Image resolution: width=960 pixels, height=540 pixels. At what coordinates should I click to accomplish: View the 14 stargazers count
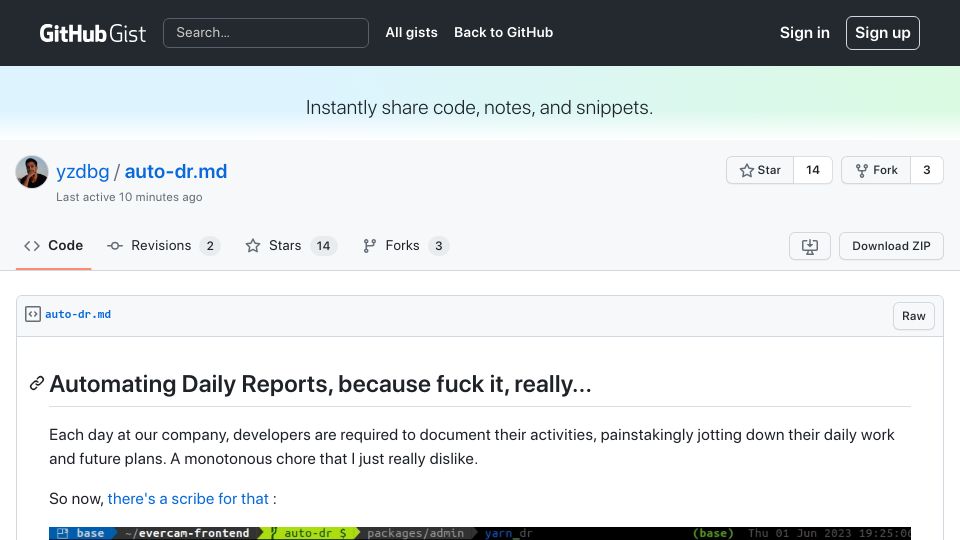(x=812, y=170)
